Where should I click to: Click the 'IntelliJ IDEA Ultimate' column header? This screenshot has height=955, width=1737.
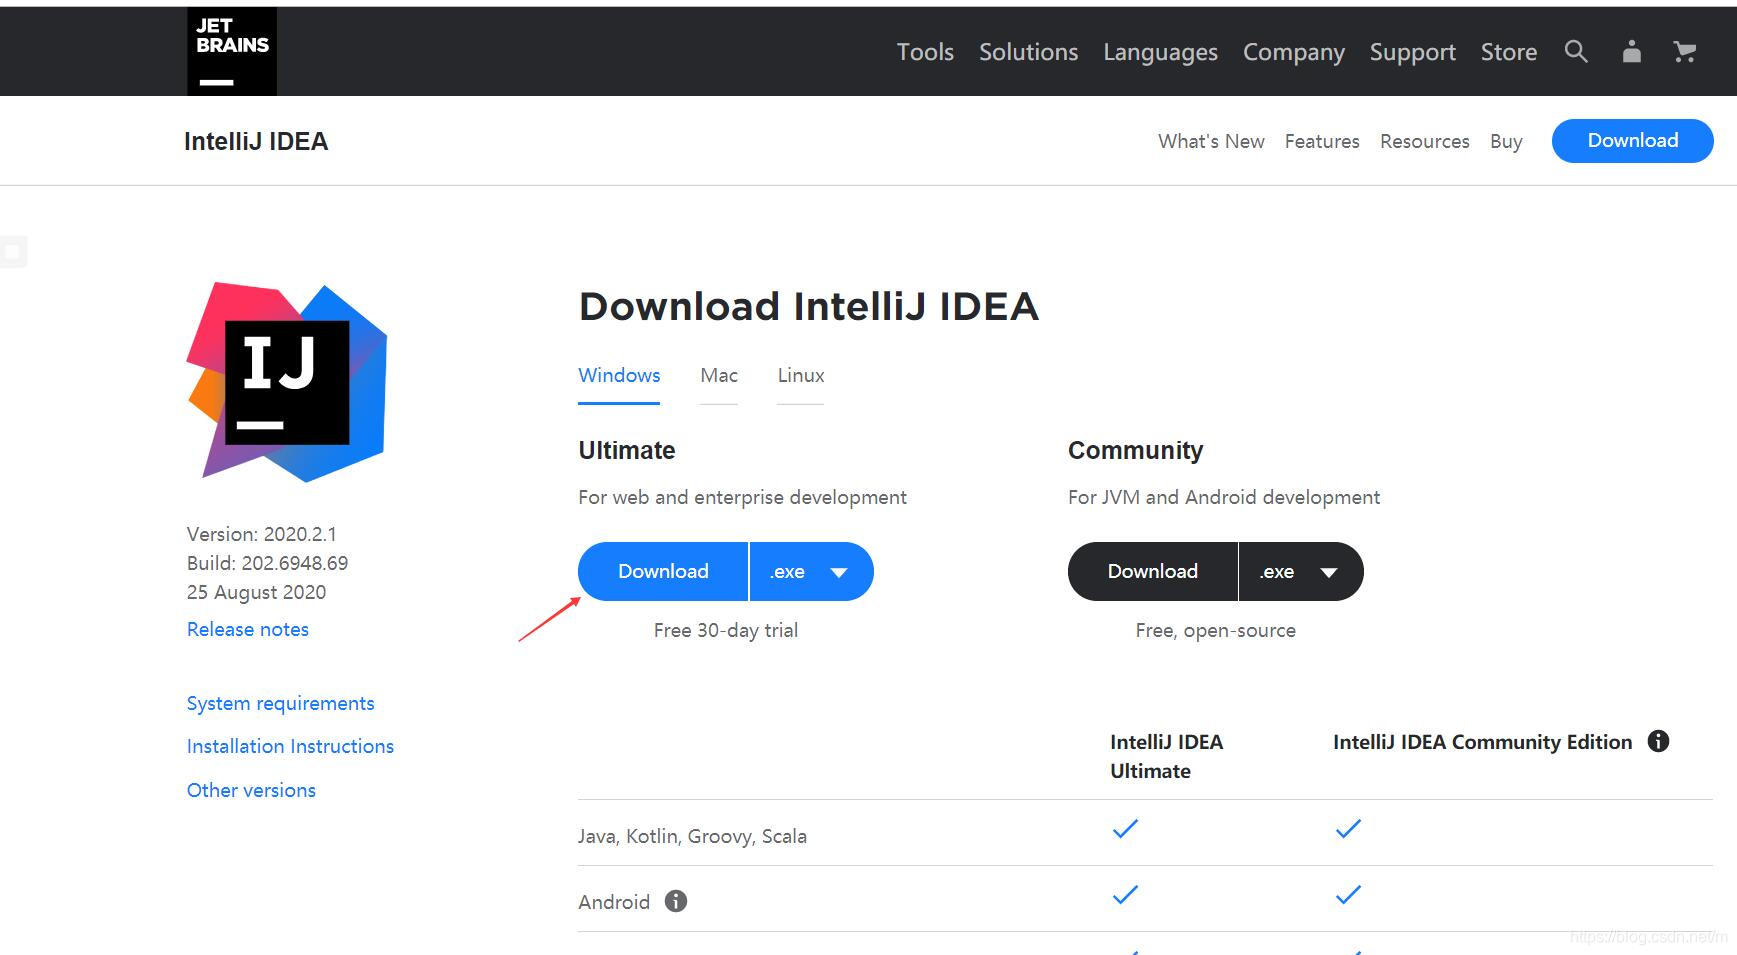coord(1167,756)
